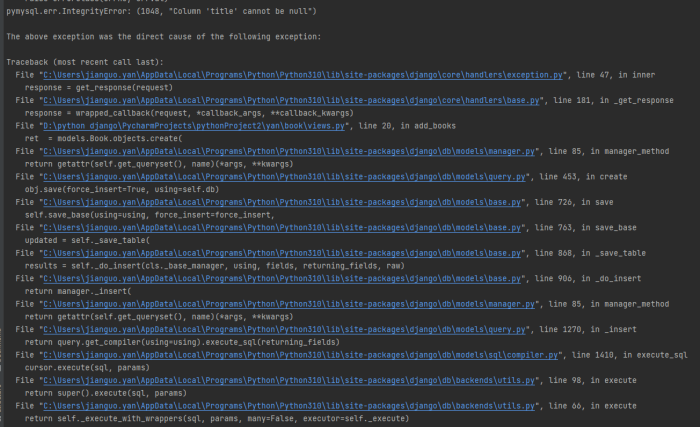Open the models\base.py link at line 726

coord(282,202)
